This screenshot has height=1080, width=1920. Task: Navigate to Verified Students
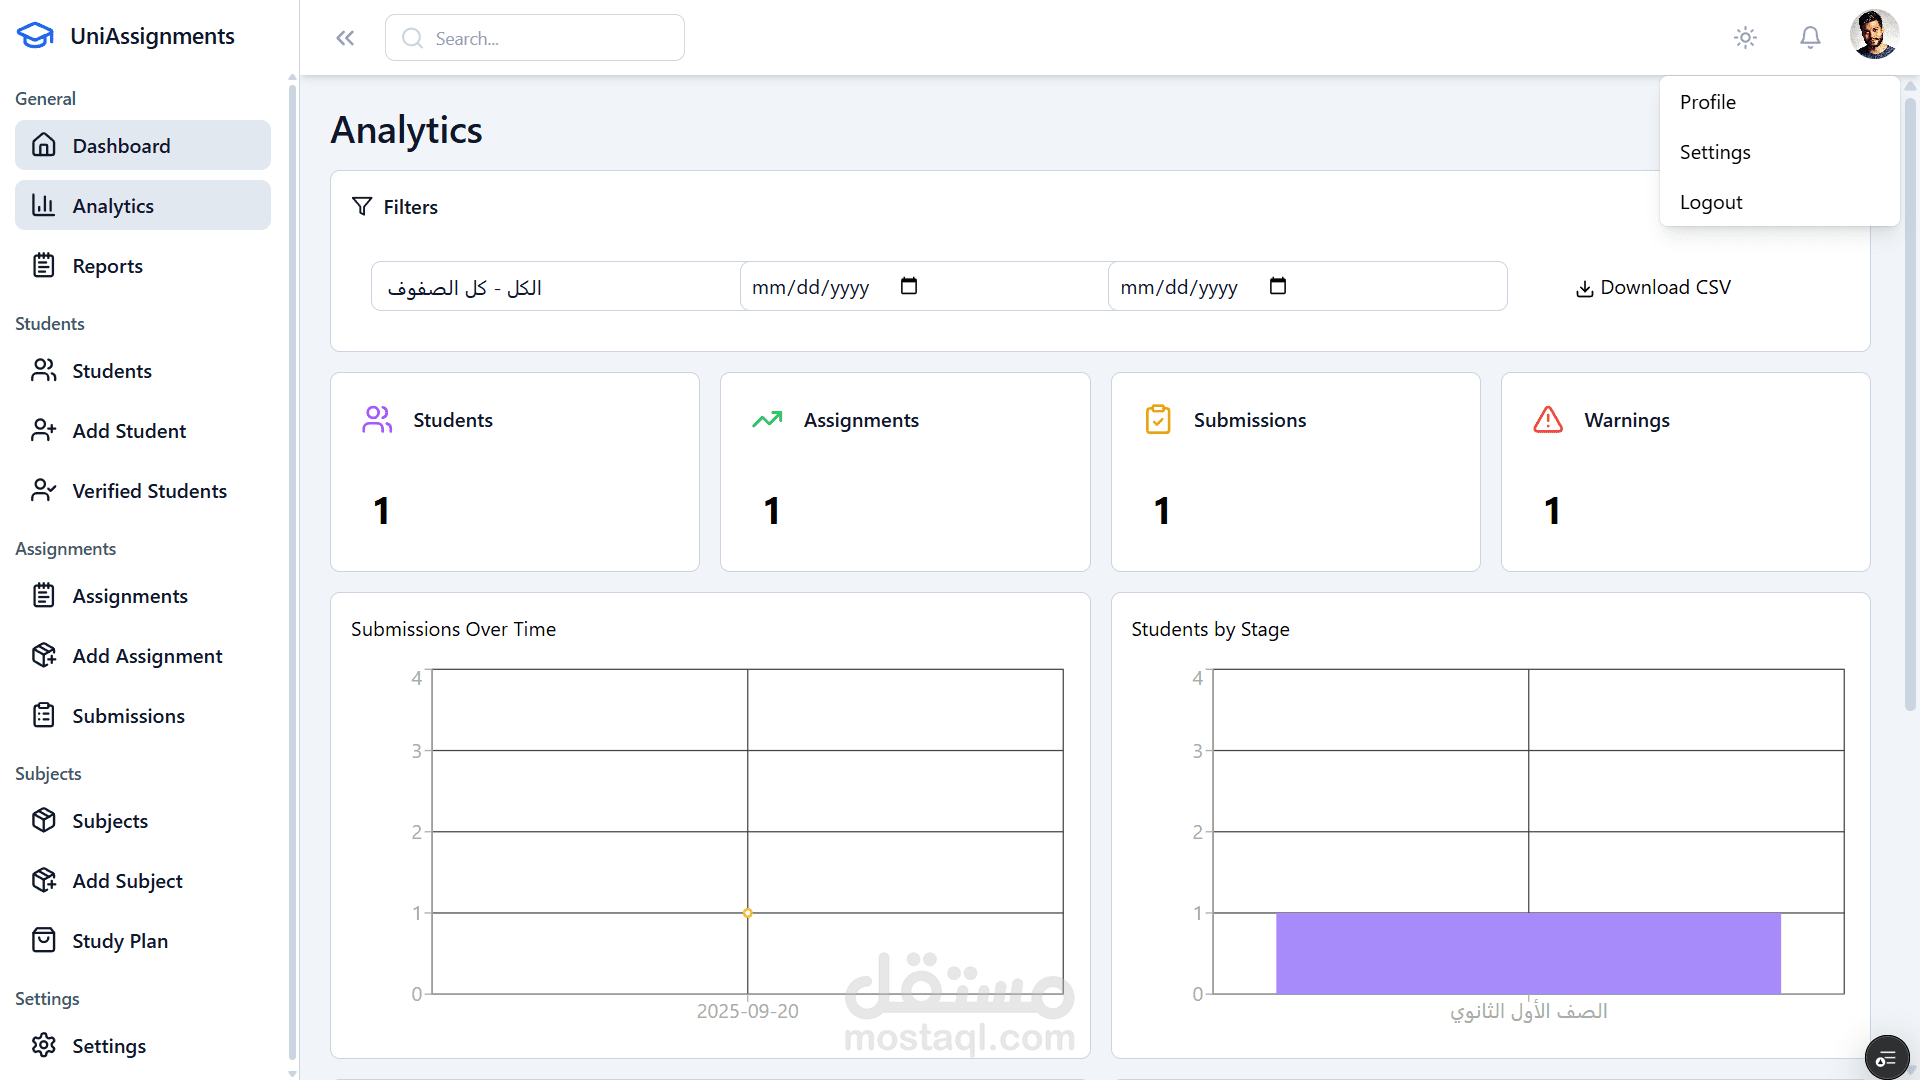(x=149, y=491)
